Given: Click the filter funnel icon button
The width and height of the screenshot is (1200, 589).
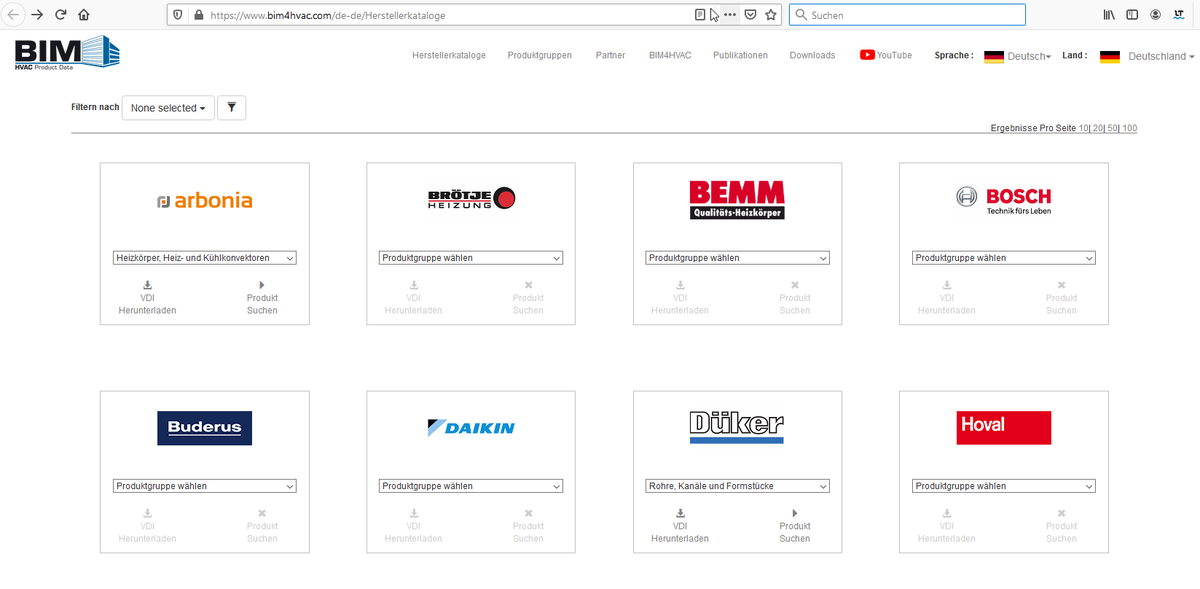Looking at the screenshot, I should click(231, 108).
